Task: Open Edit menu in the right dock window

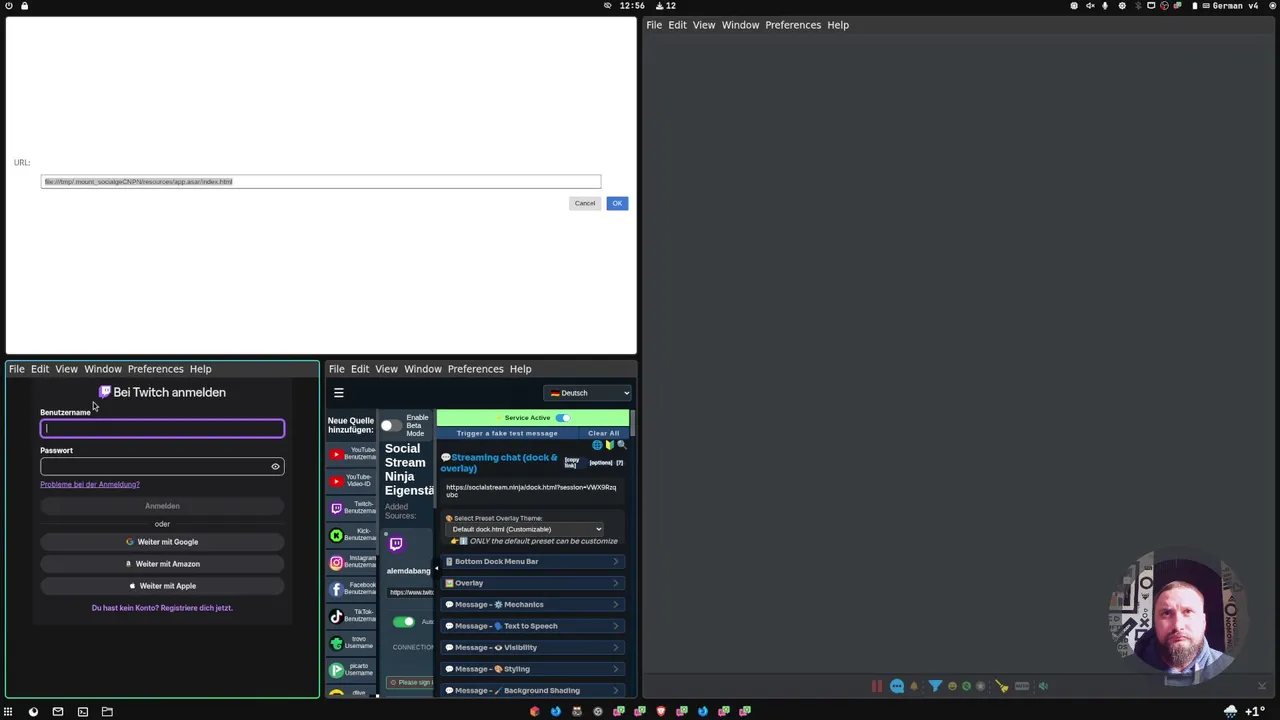Action: click(677, 25)
